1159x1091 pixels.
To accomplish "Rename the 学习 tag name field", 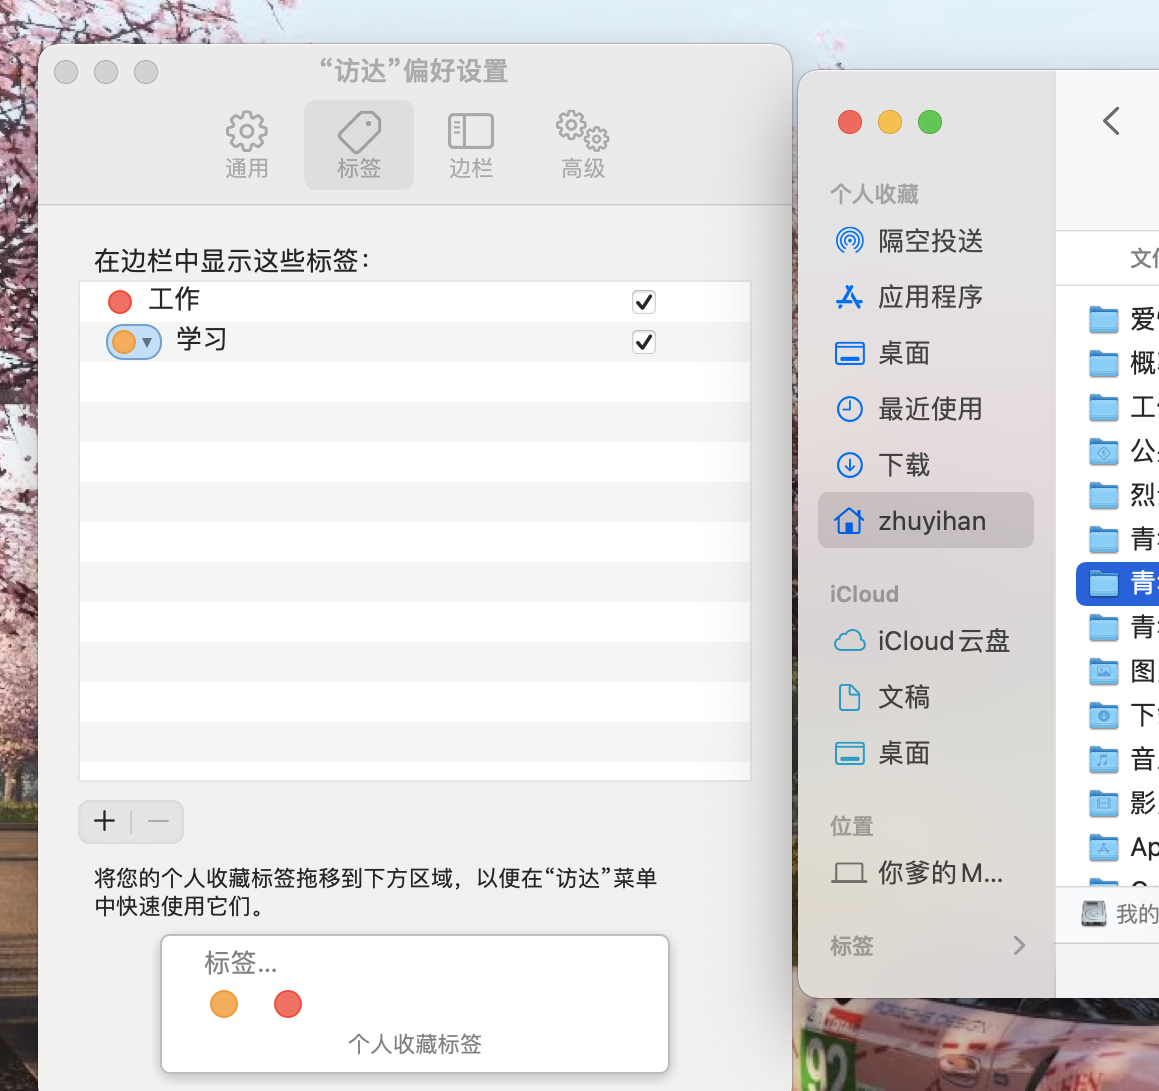I will pos(202,340).
